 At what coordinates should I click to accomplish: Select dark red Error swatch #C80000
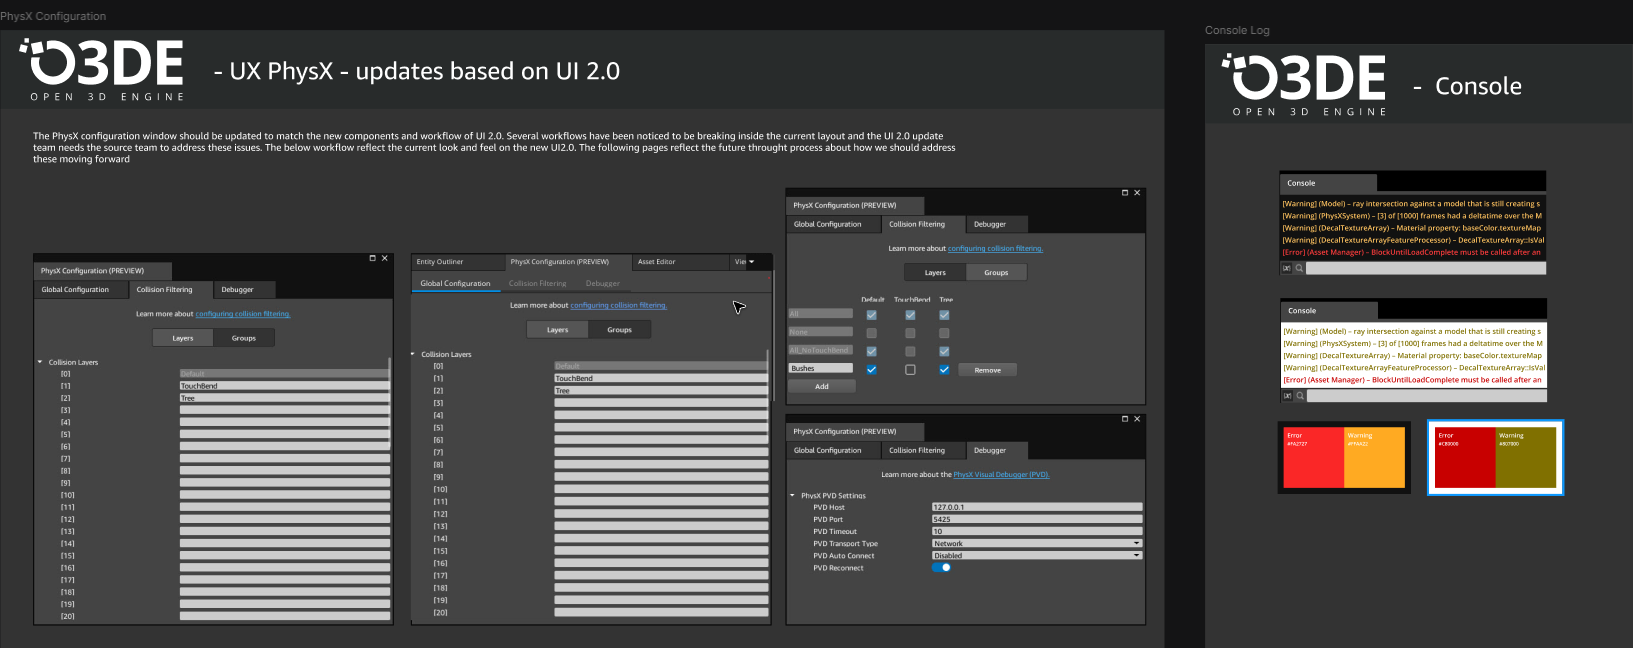point(1464,457)
